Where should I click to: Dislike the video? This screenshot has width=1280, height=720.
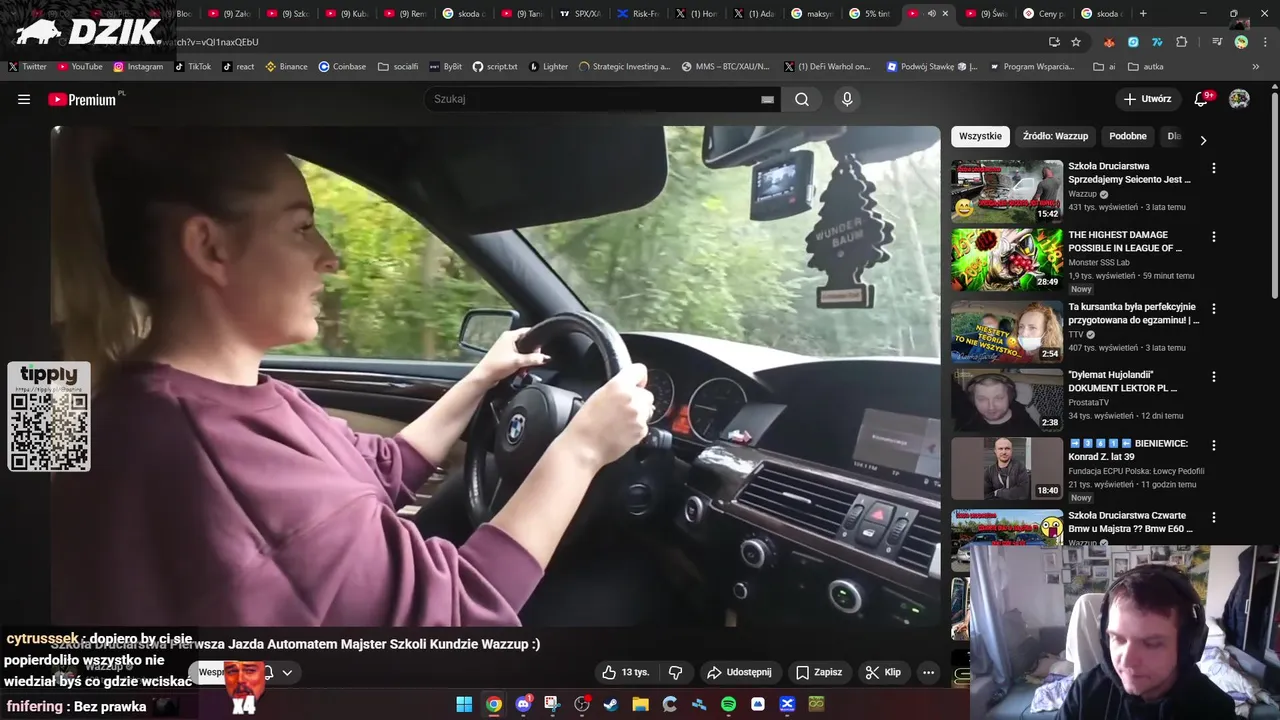click(675, 672)
